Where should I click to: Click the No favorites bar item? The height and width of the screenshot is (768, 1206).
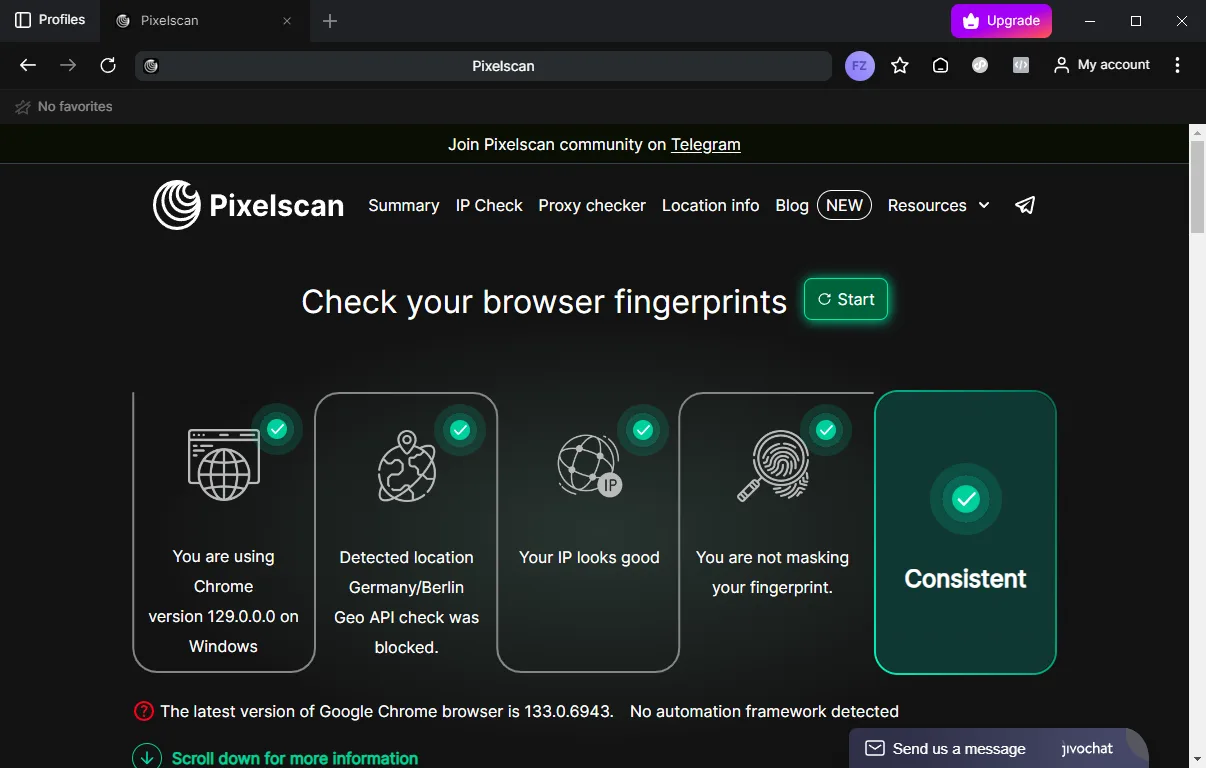[x=64, y=106]
